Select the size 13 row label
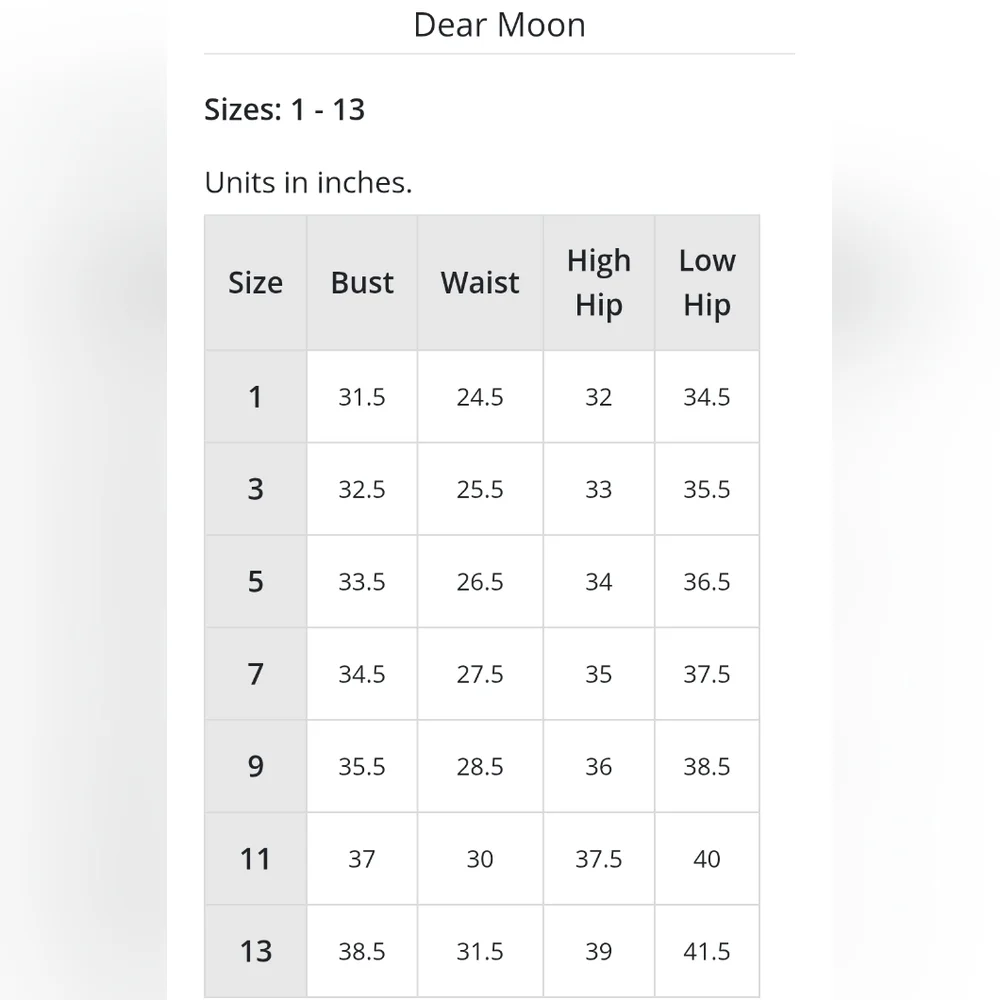Screen dimensions: 1000x1000 (256, 951)
